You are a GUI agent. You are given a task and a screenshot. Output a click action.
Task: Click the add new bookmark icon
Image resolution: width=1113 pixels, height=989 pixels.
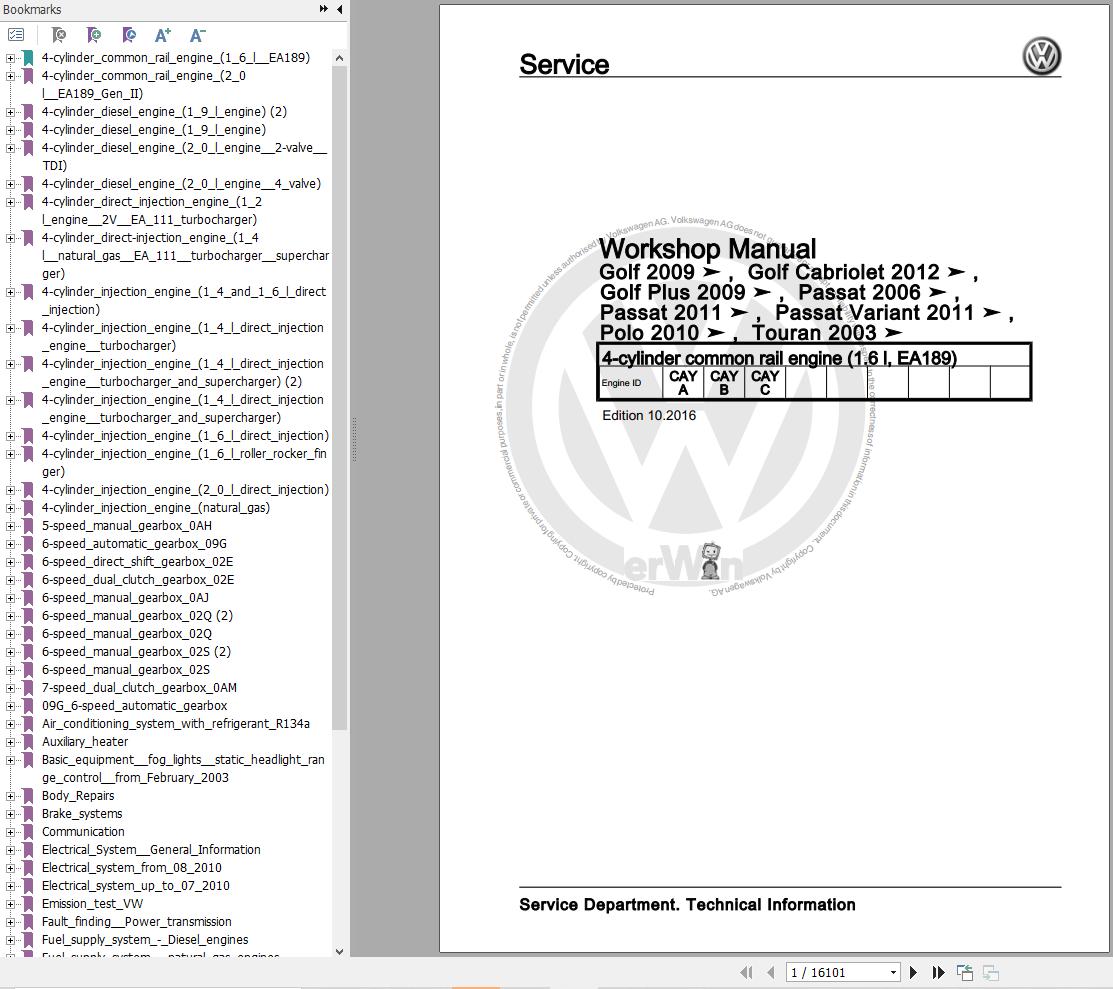(94, 35)
